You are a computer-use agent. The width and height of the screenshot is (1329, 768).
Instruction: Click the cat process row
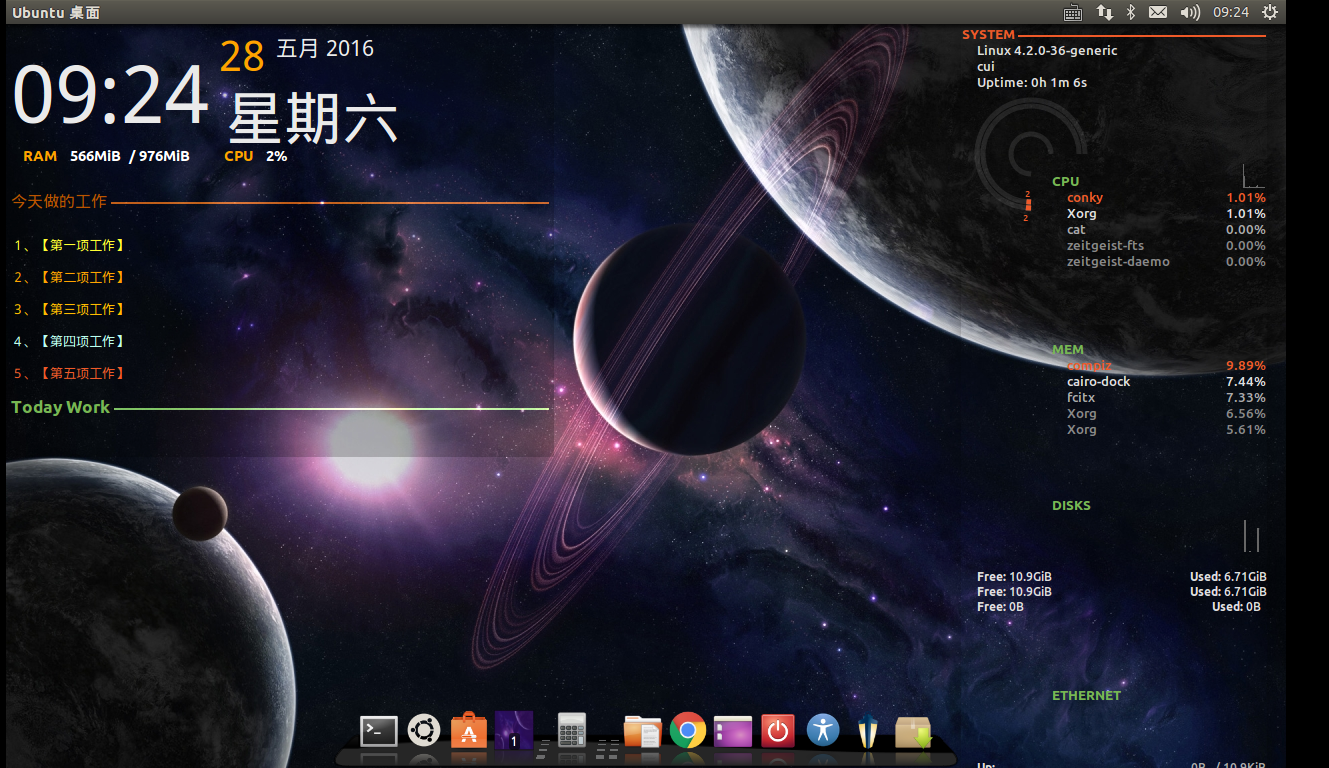(x=1166, y=230)
